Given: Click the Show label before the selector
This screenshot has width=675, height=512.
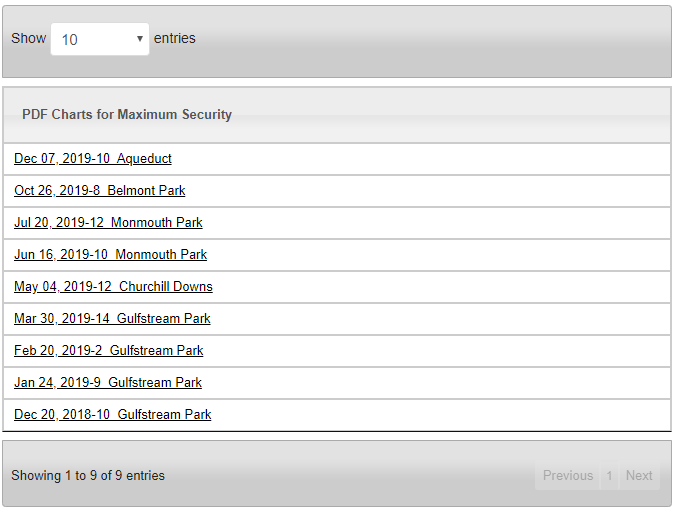Looking at the screenshot, I should click(x=29, y=39).
